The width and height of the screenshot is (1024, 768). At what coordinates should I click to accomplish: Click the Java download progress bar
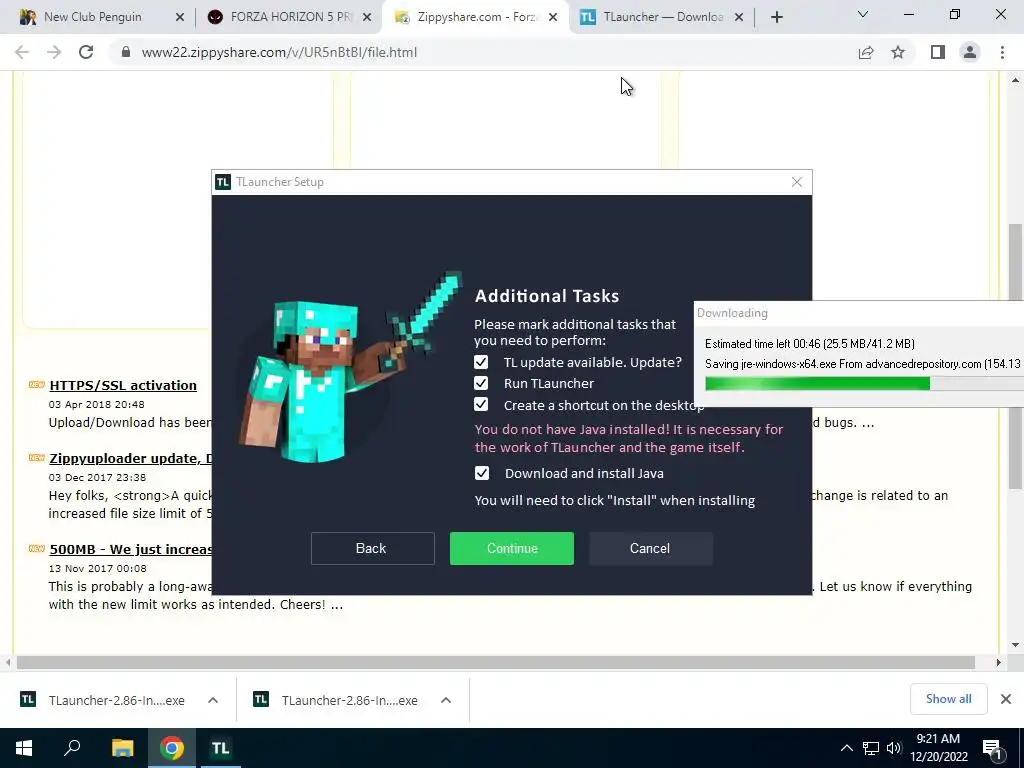click(864, 383)
